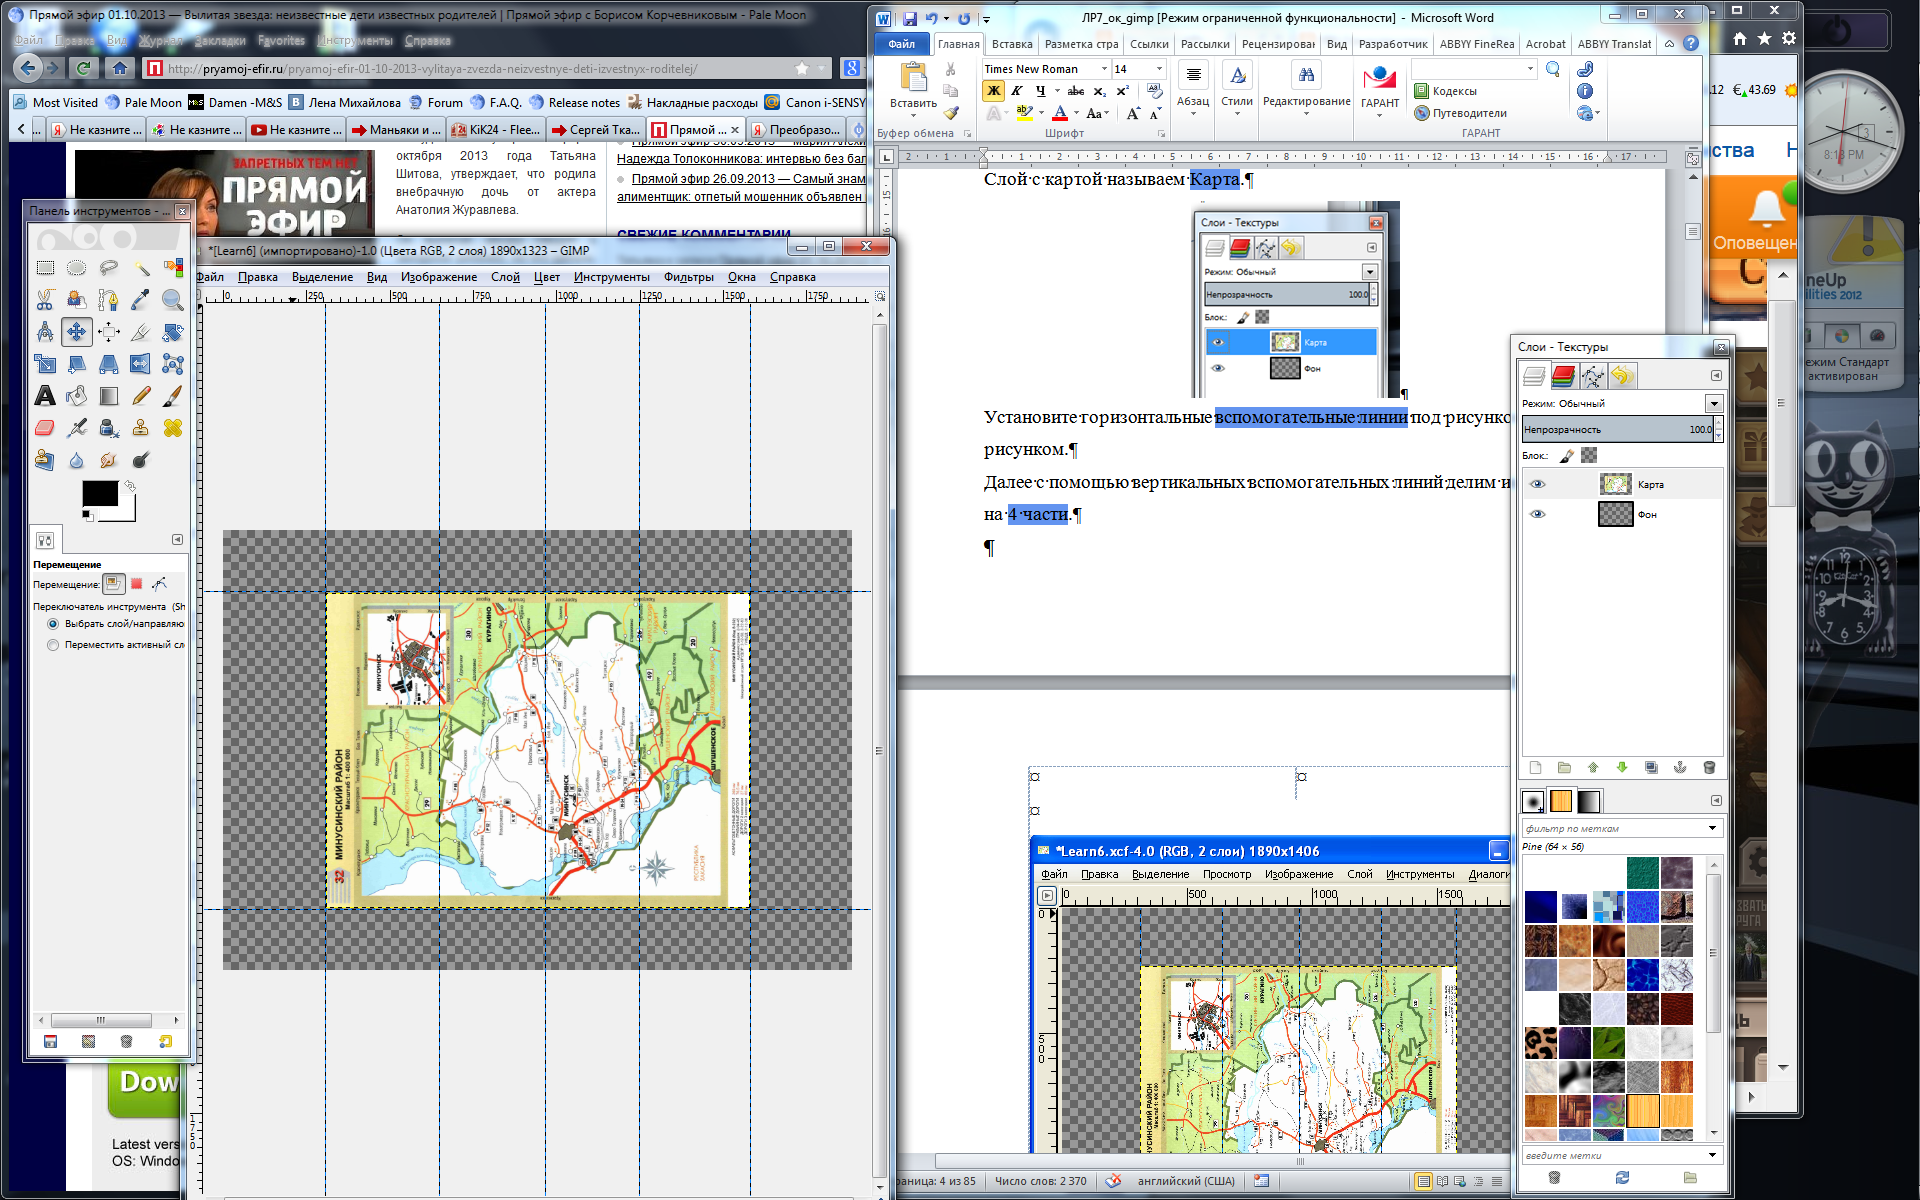Screen dimensions: 1920x1200
Task: Click the black foreground color swatch in toolbox
Action: point(100,493)
